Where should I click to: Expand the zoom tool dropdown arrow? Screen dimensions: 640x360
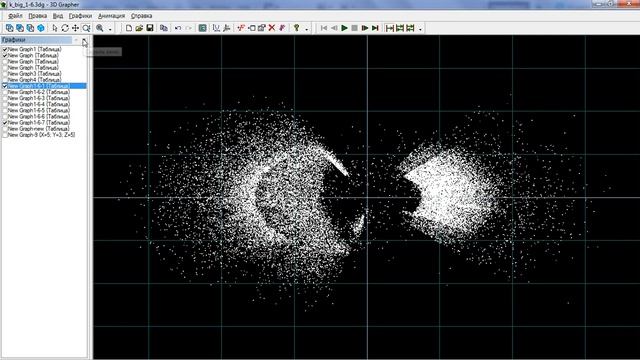click(x=110, y=28)
